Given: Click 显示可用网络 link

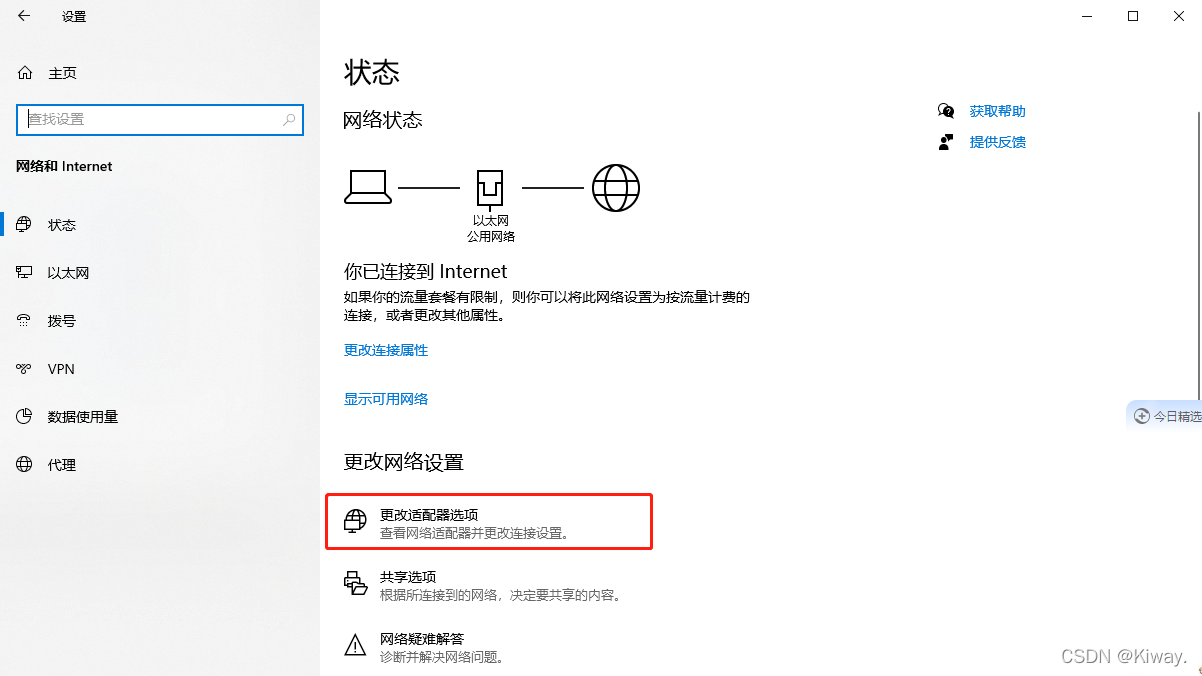Looking at the screenshot, I should 385,398.
